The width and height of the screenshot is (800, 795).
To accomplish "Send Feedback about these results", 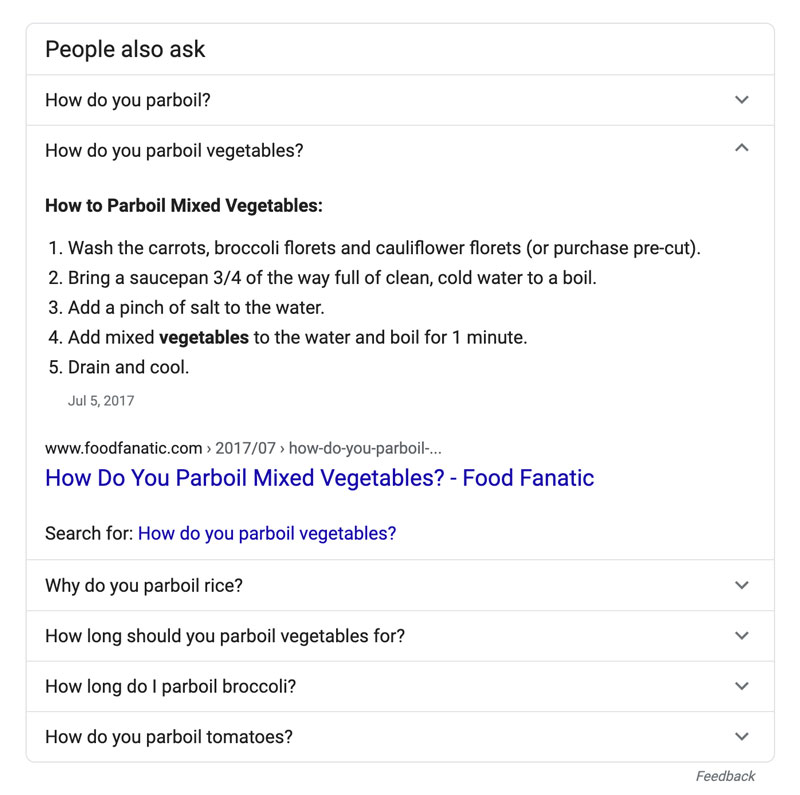I will (727, 775).
